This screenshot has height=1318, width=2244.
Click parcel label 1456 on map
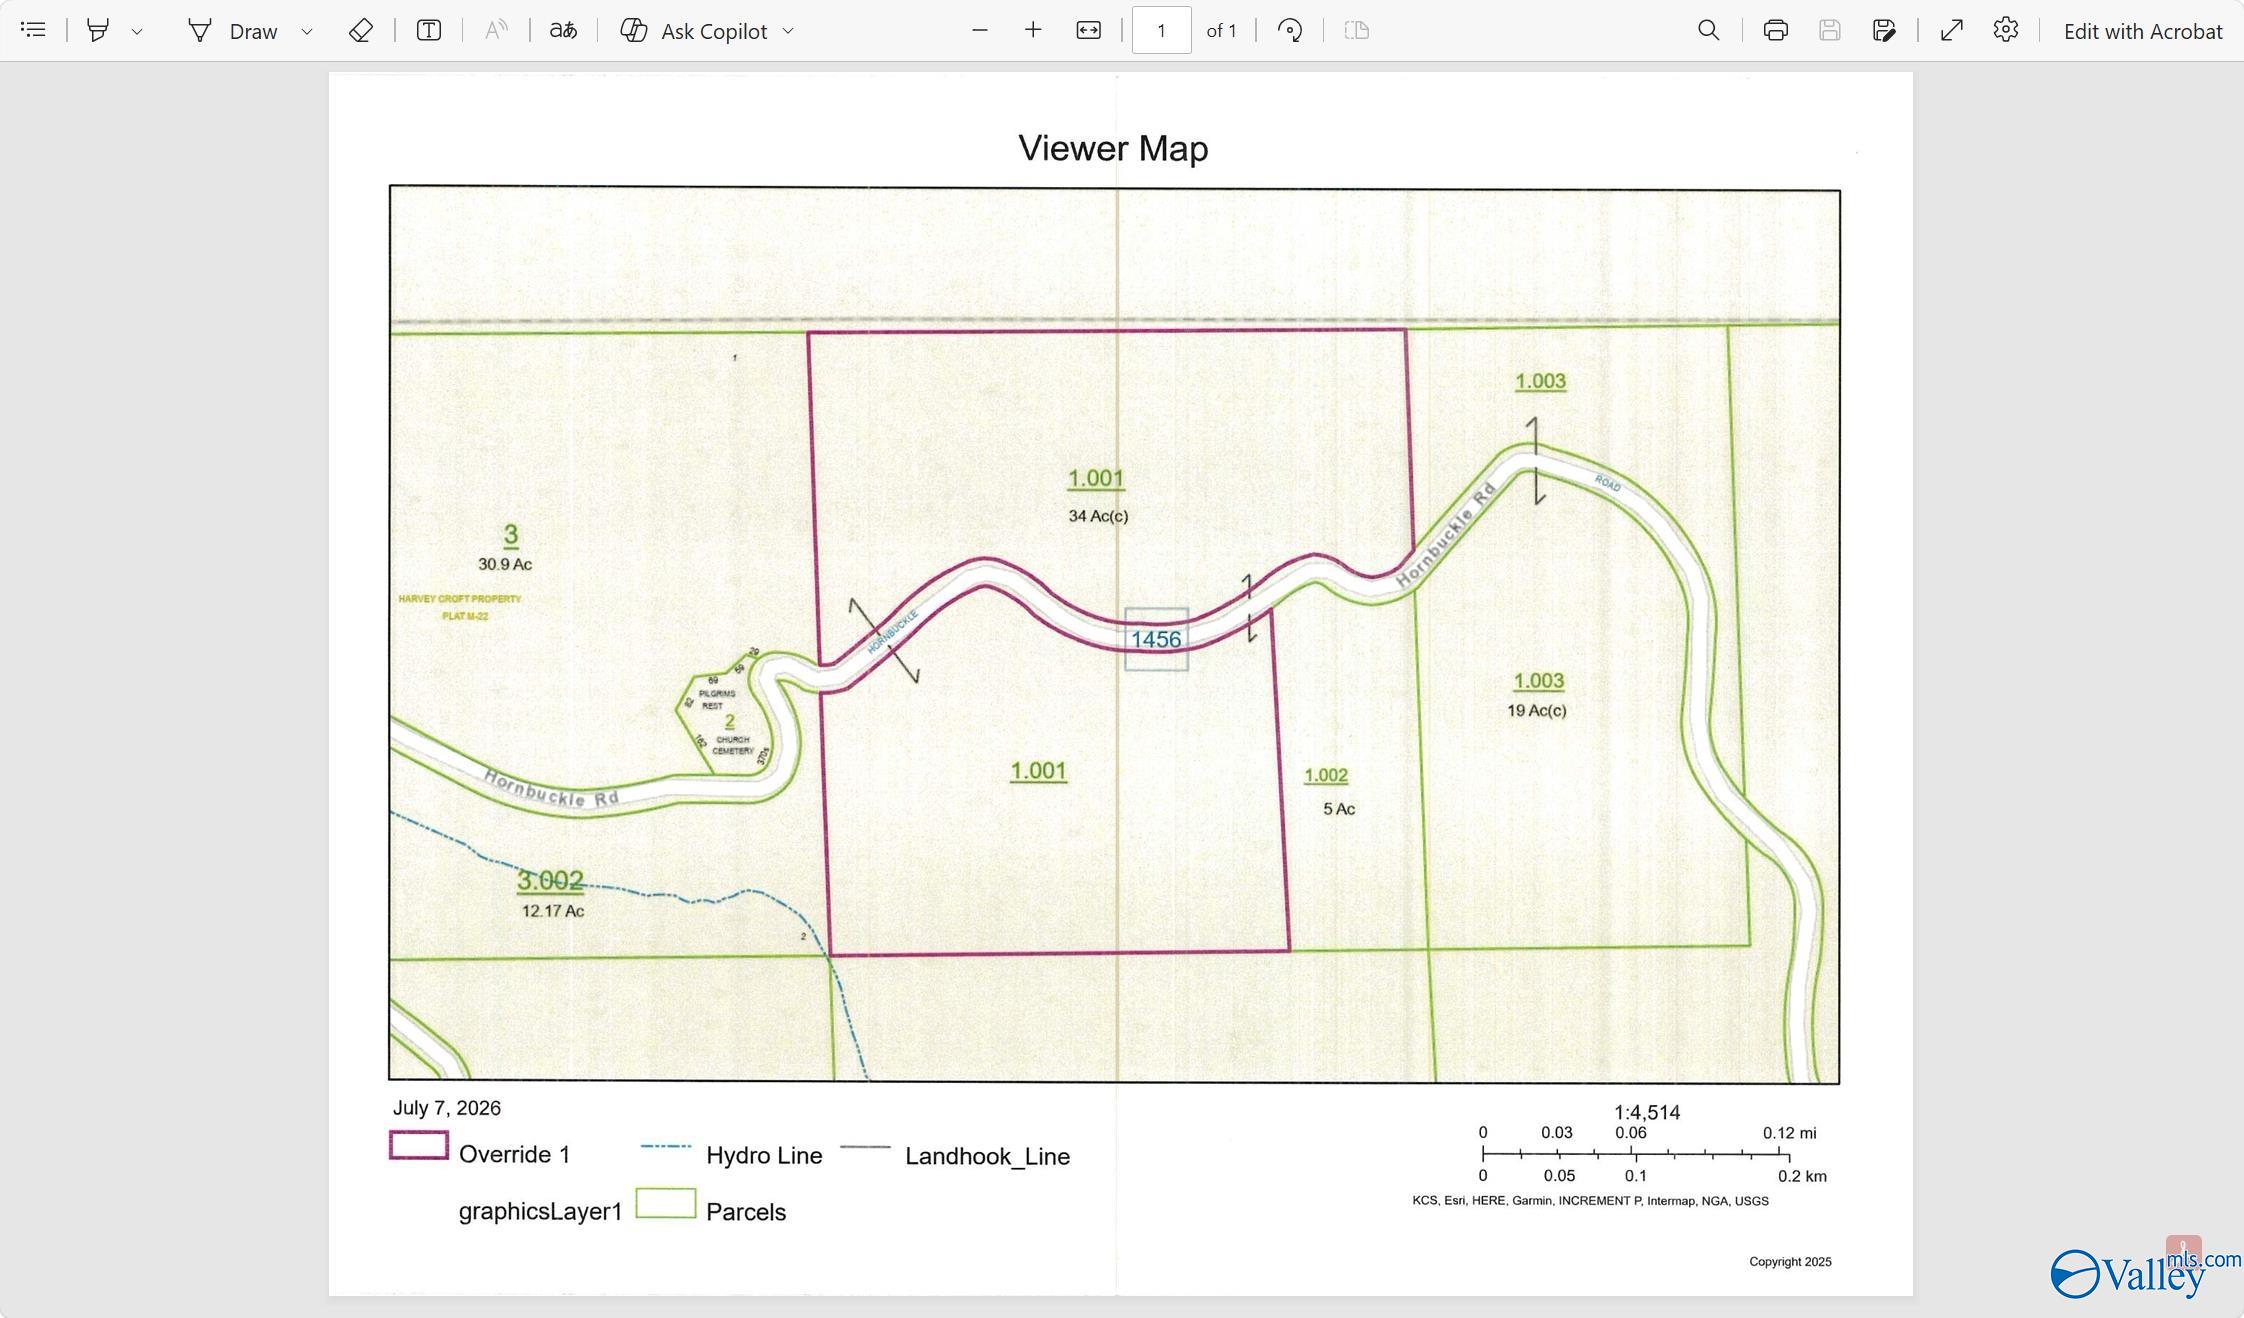tap(1156, 639)
